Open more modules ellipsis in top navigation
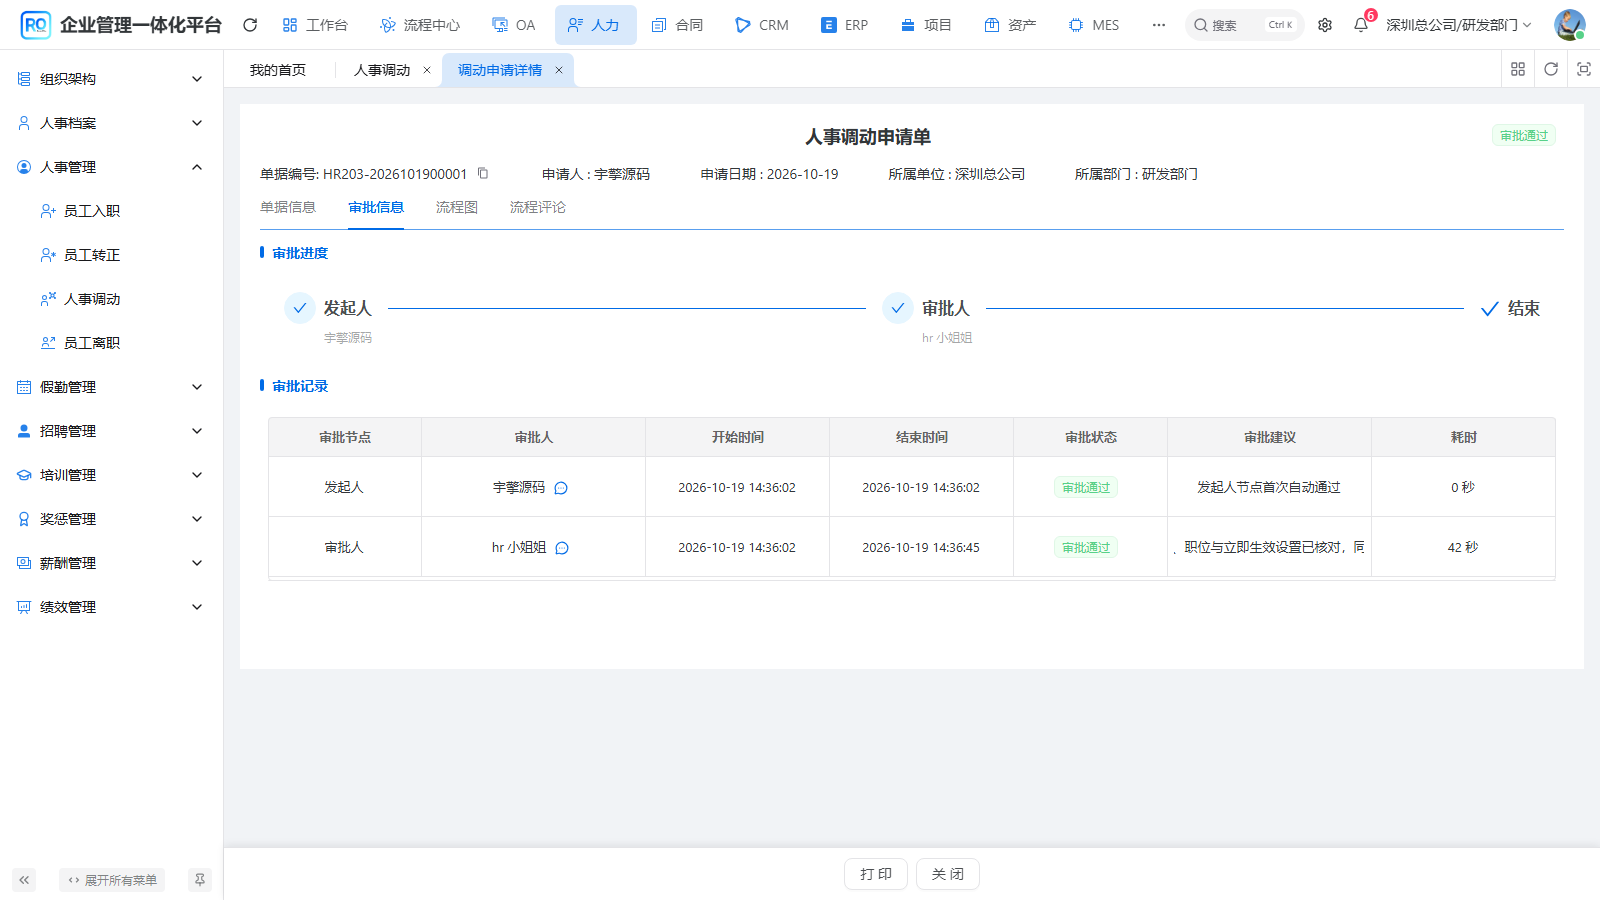1600x900 pixels. (1159, 25)
